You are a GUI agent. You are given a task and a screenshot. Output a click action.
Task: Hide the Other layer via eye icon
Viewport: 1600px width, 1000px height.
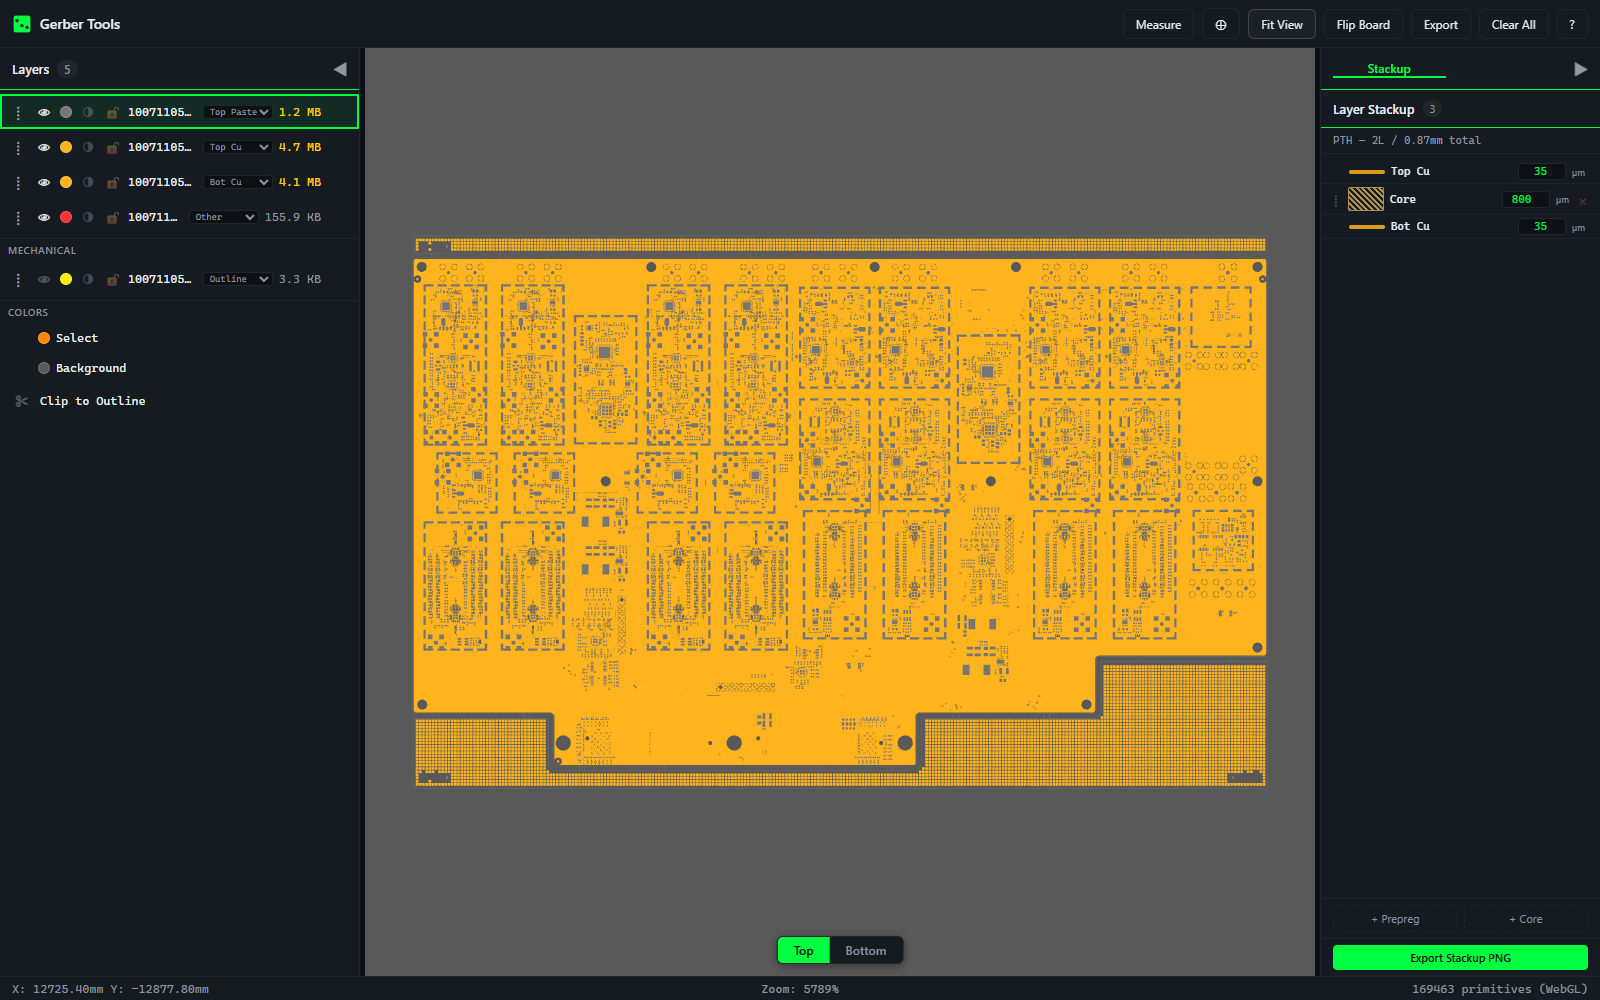tap(44, 217)
